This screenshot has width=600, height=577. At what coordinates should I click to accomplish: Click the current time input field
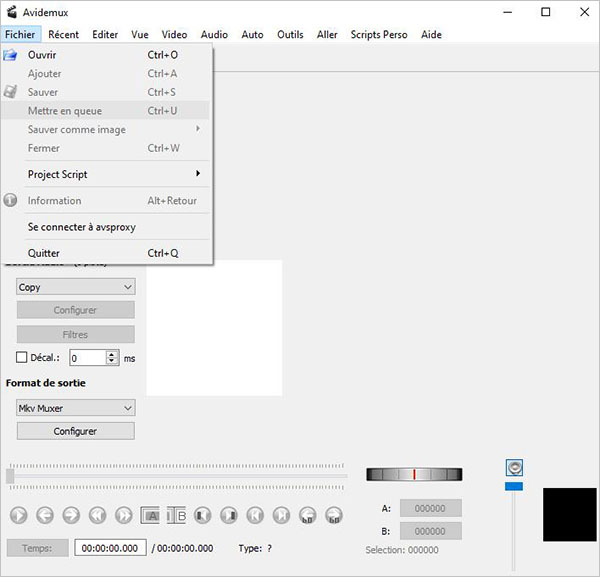[110, 548]
